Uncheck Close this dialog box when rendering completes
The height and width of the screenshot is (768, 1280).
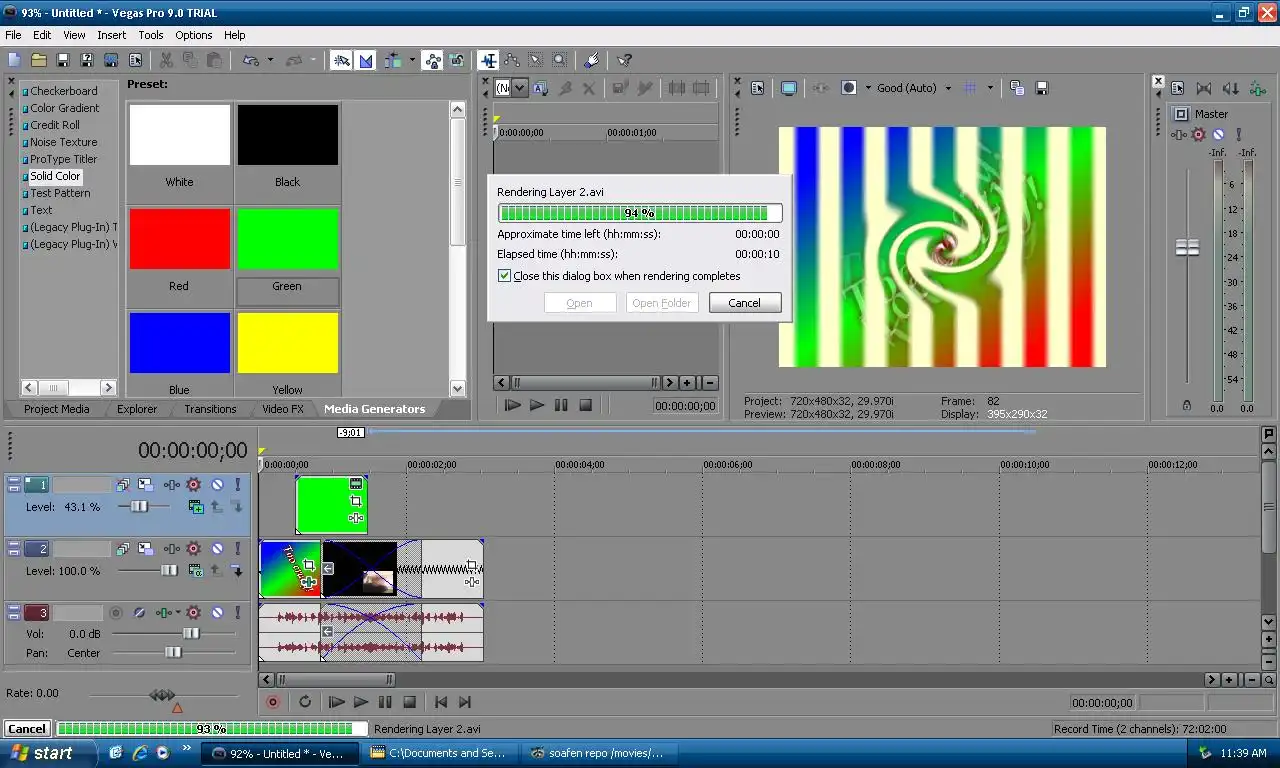(x=505, y=276)
